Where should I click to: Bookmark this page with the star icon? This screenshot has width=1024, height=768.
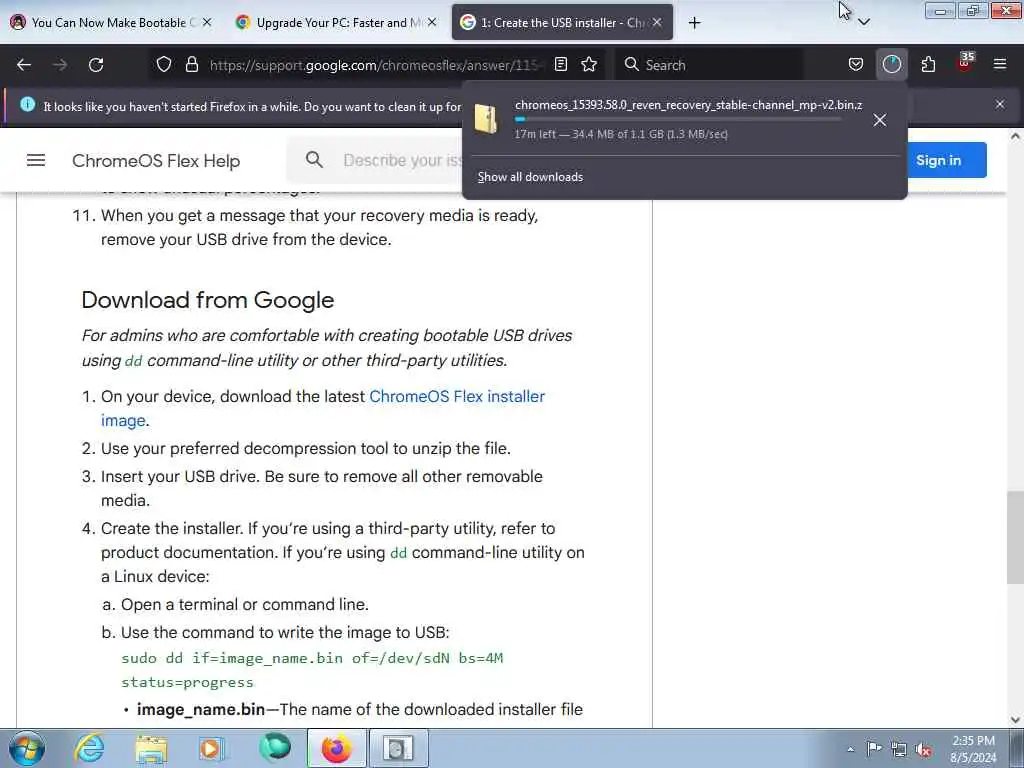coord(589,65)
